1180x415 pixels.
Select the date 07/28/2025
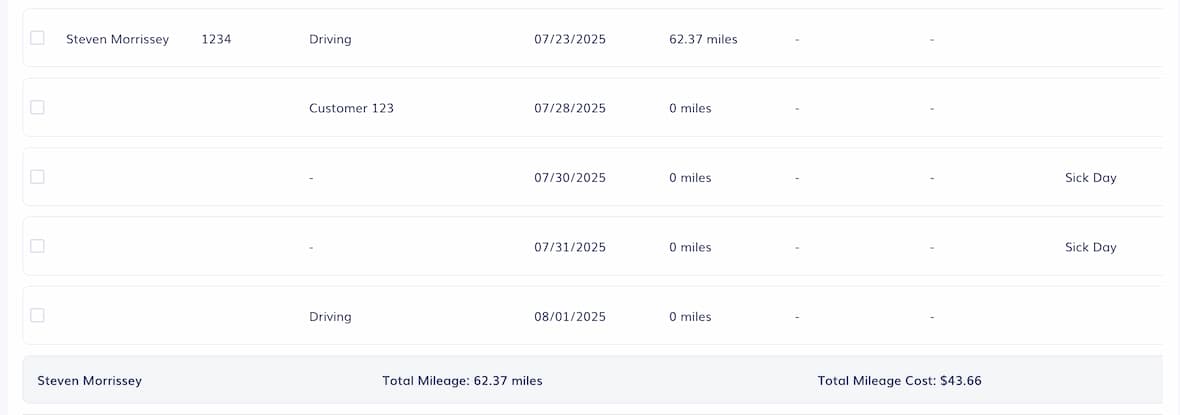570,108
